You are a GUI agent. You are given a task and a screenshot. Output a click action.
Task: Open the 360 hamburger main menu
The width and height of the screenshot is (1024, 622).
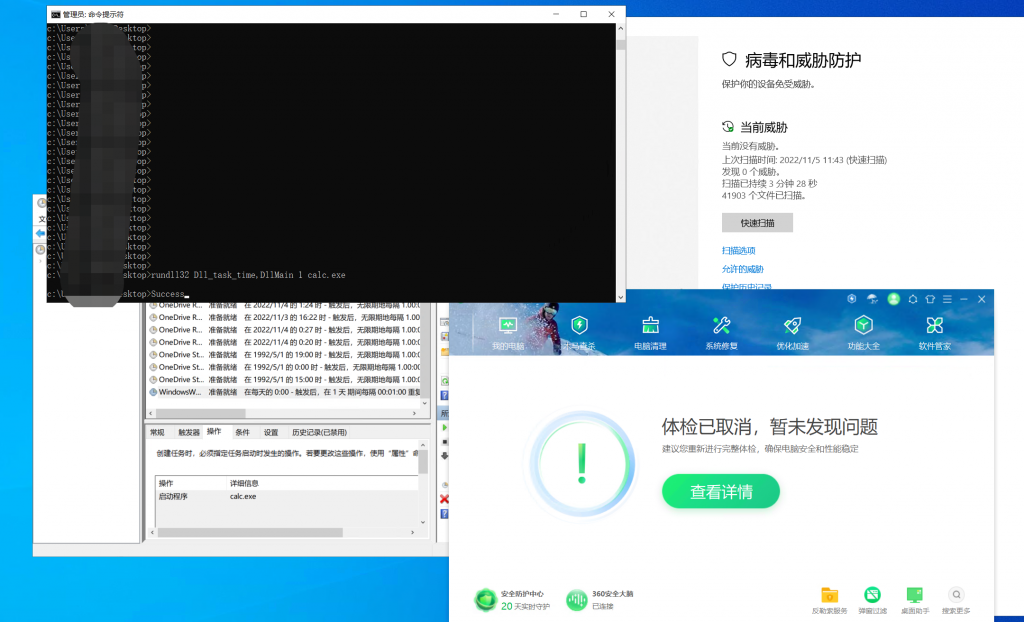(947, 299)
